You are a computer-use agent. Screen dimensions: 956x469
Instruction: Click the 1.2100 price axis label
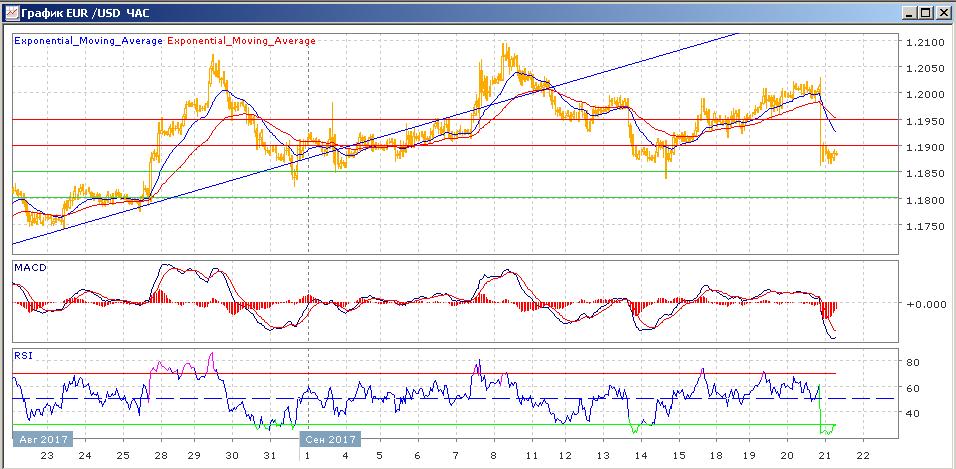[x=922, y=42]
